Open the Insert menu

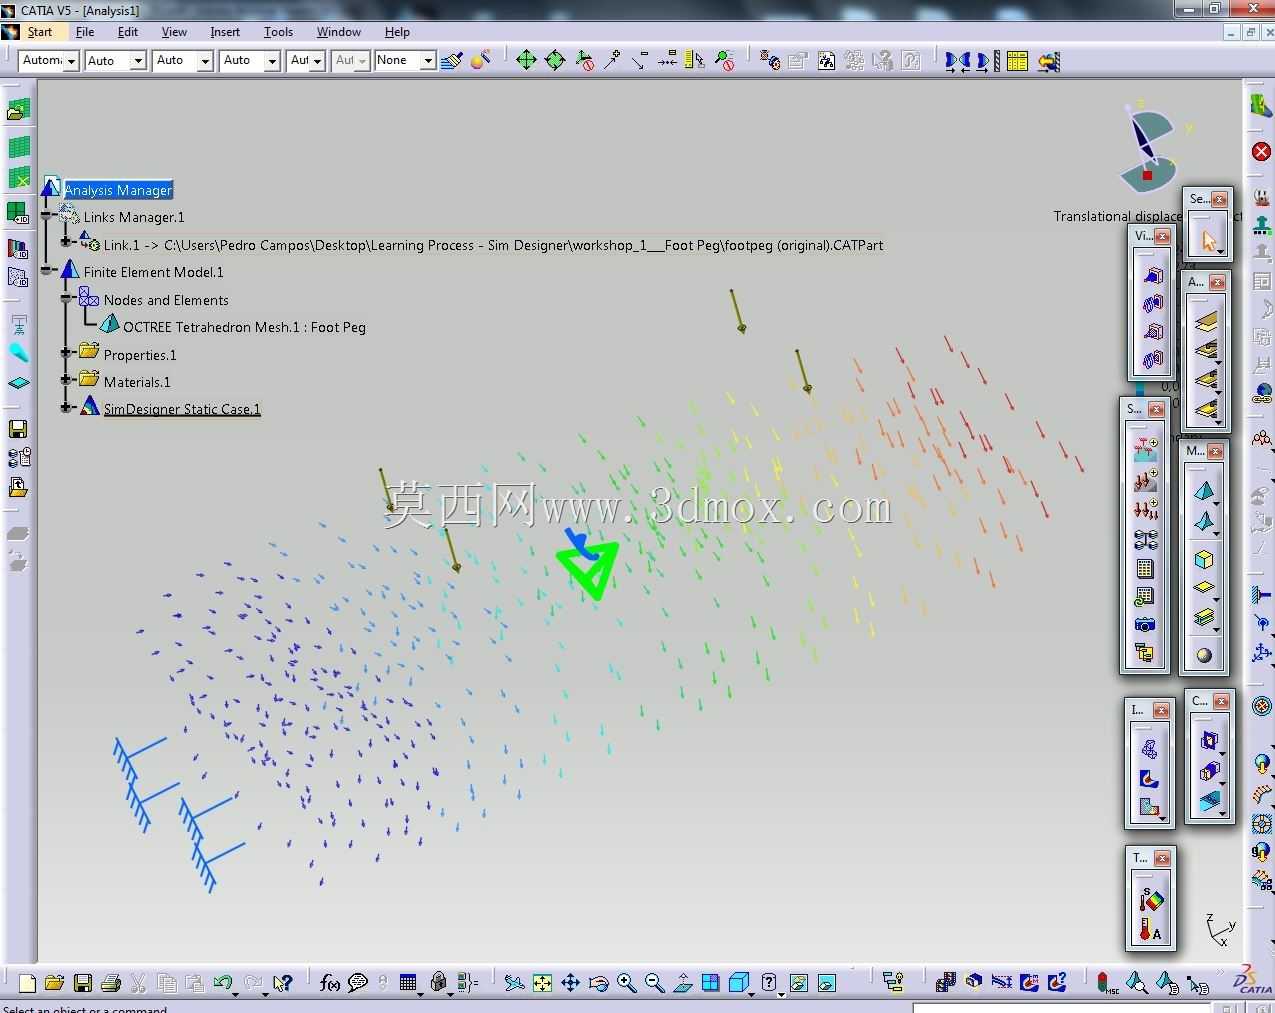(x=225, y=32)
